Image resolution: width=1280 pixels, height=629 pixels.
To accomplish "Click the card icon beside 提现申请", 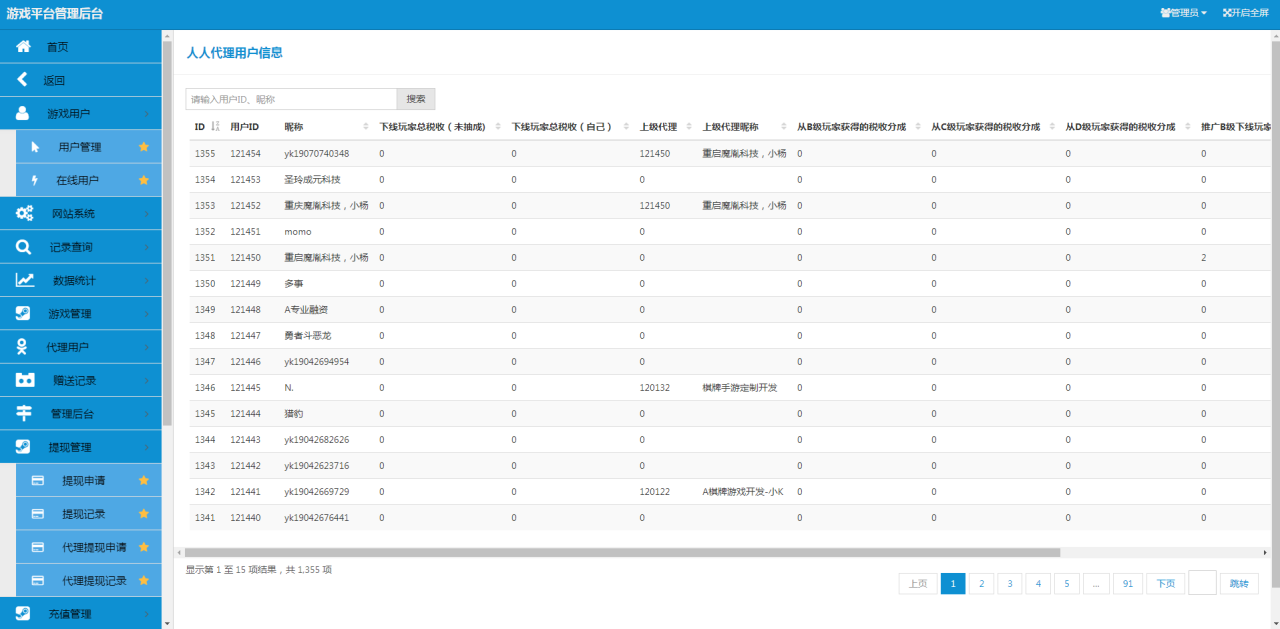I will coord(38,480).
